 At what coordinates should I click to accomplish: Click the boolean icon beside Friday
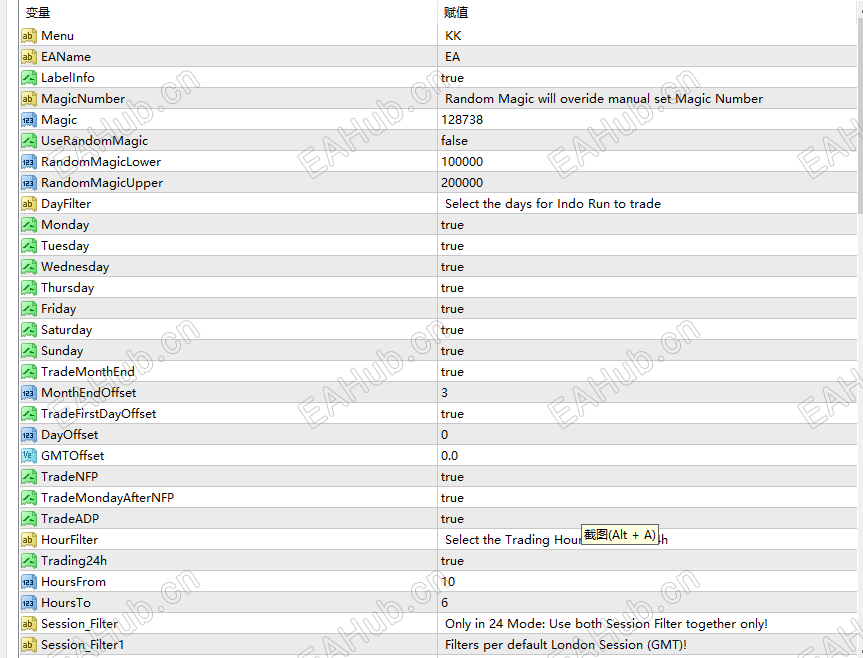pos(29,309)
